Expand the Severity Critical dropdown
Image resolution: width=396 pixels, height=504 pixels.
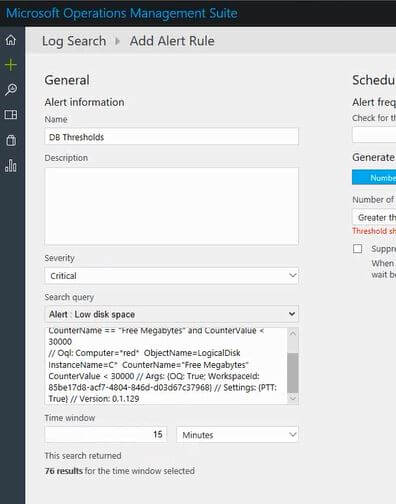pos(172,276)
